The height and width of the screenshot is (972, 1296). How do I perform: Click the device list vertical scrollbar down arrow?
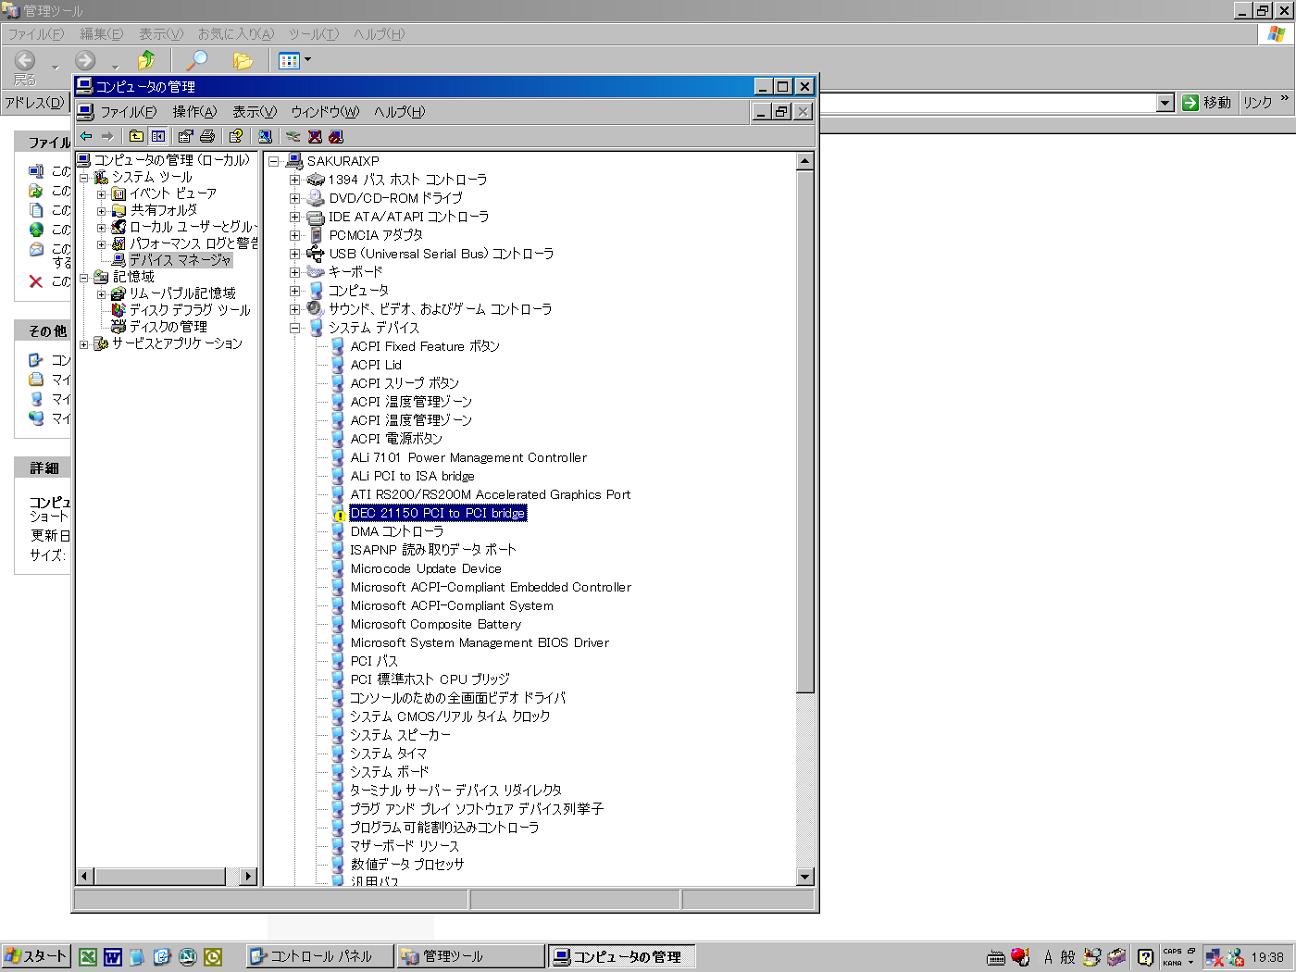click(806, 877)
